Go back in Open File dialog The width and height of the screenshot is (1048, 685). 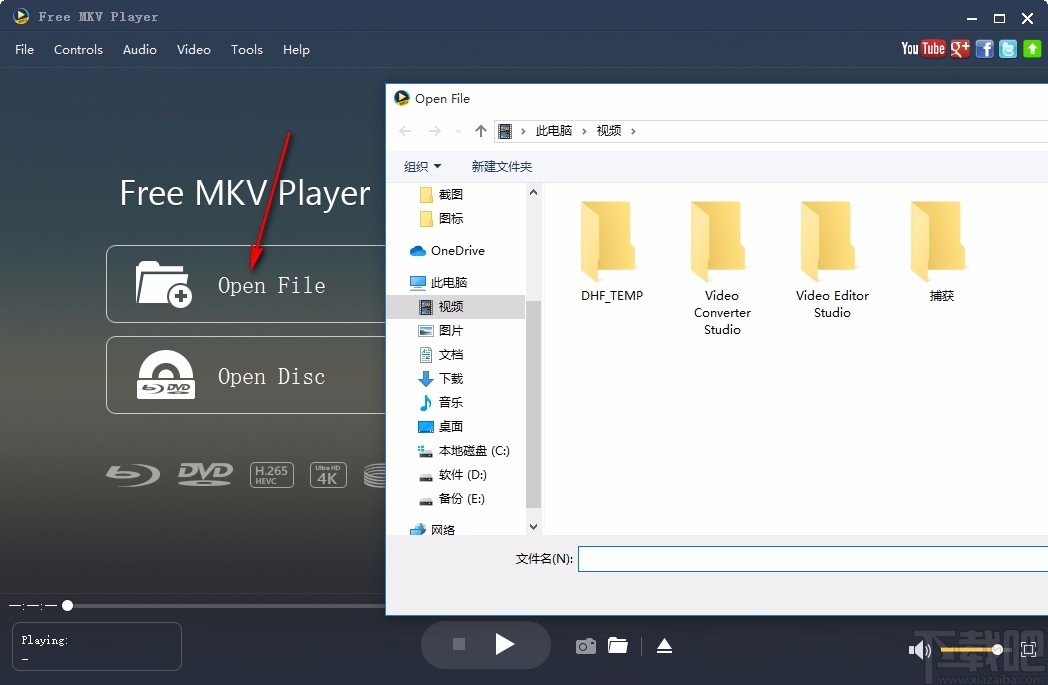click(x=405, y=131)
